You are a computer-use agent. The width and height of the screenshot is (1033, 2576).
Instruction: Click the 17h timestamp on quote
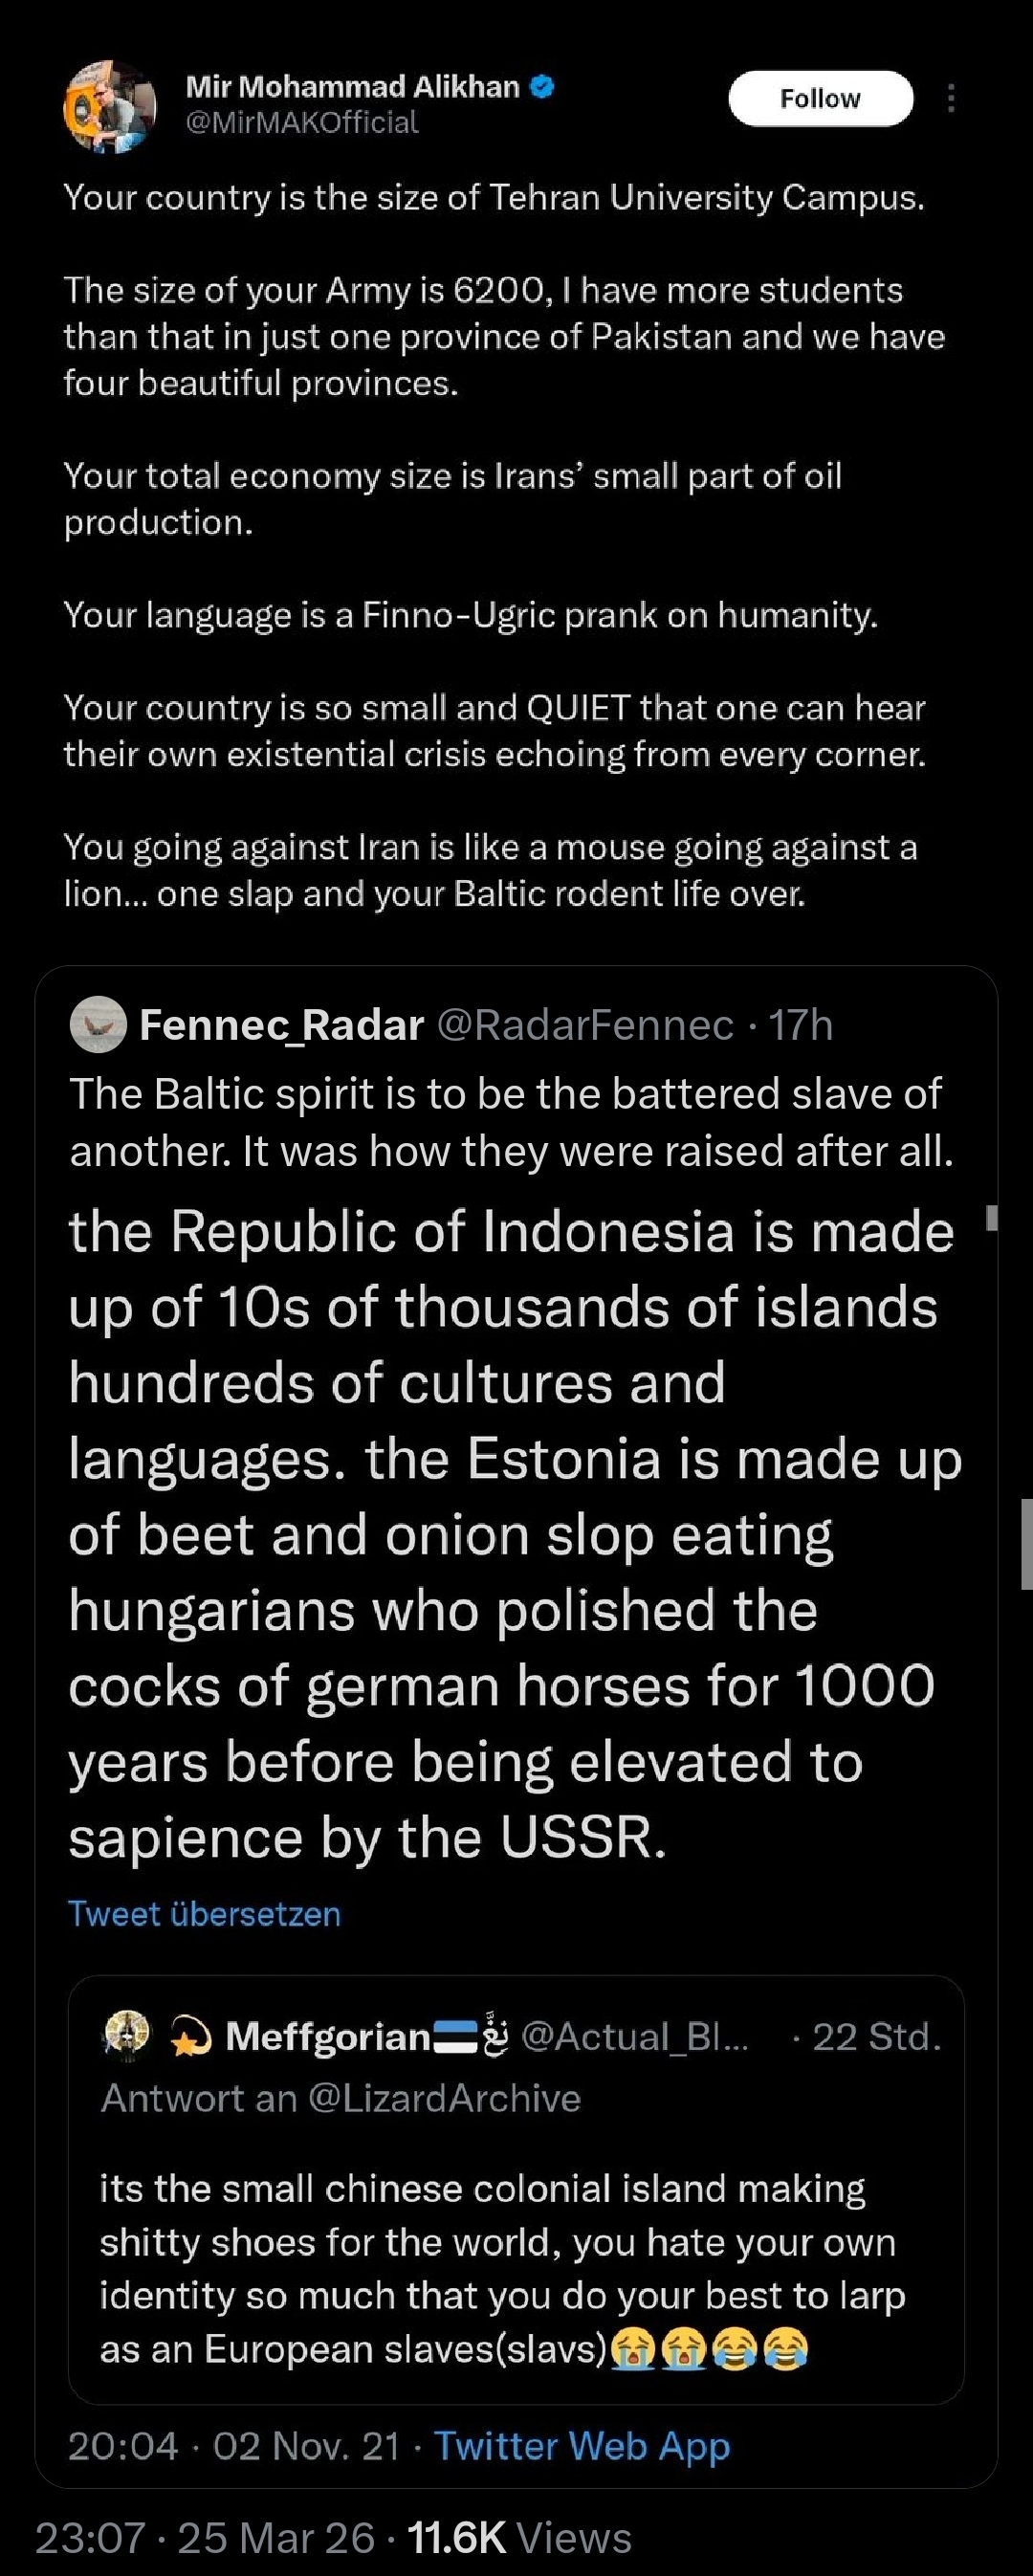click(800, 1025)
